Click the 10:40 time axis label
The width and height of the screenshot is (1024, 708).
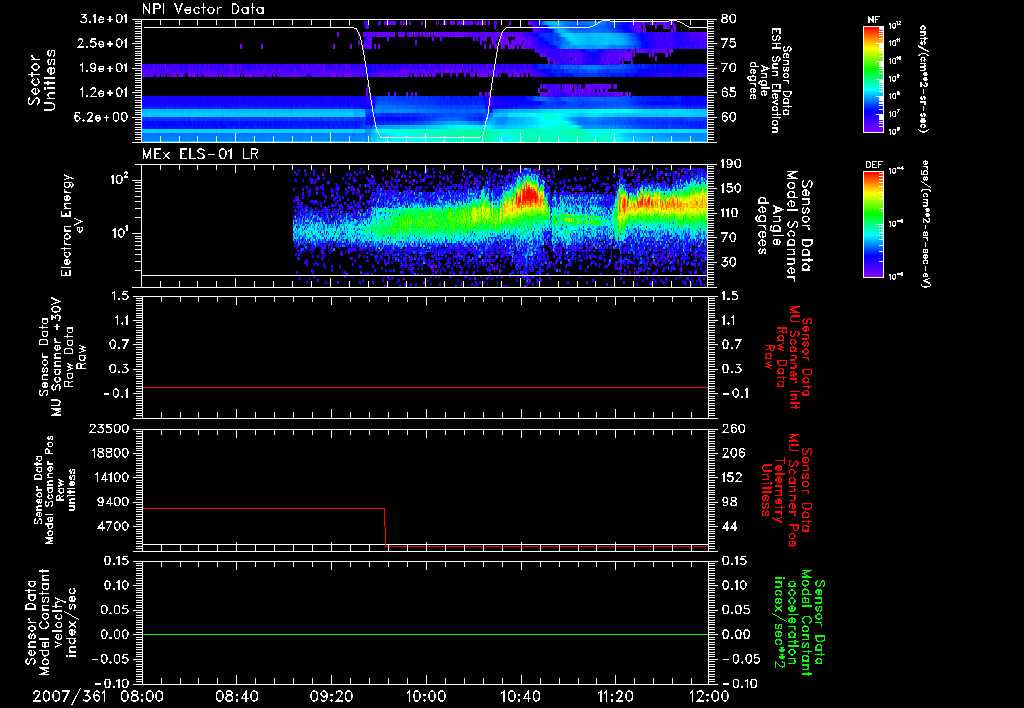click(x=520, y=695)
